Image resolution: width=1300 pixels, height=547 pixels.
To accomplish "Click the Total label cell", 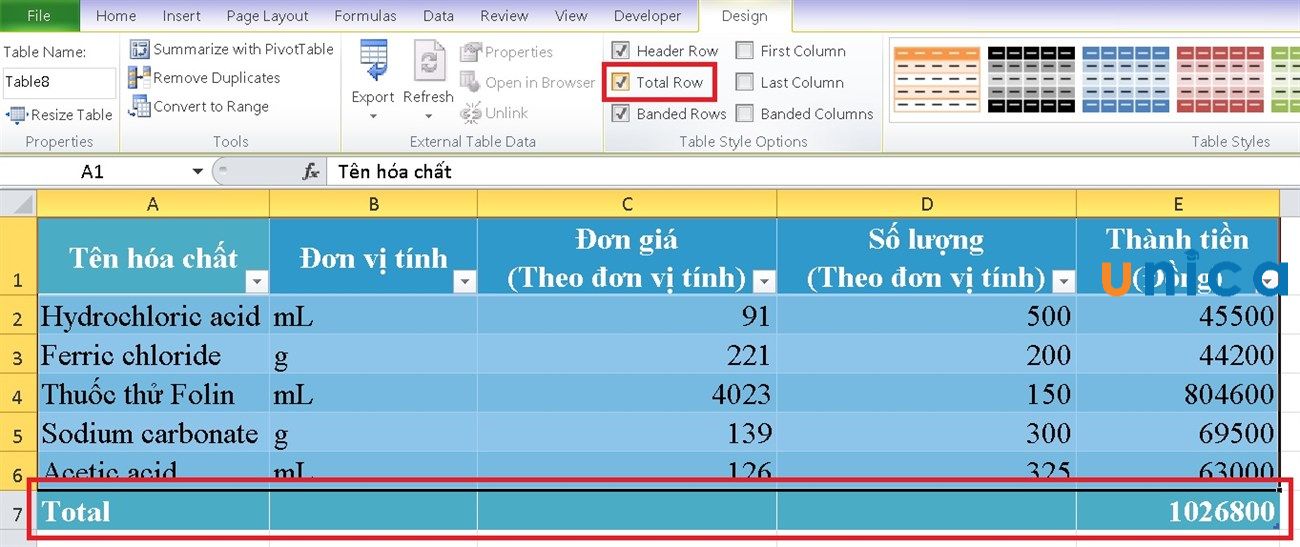I will click(153, 511).
